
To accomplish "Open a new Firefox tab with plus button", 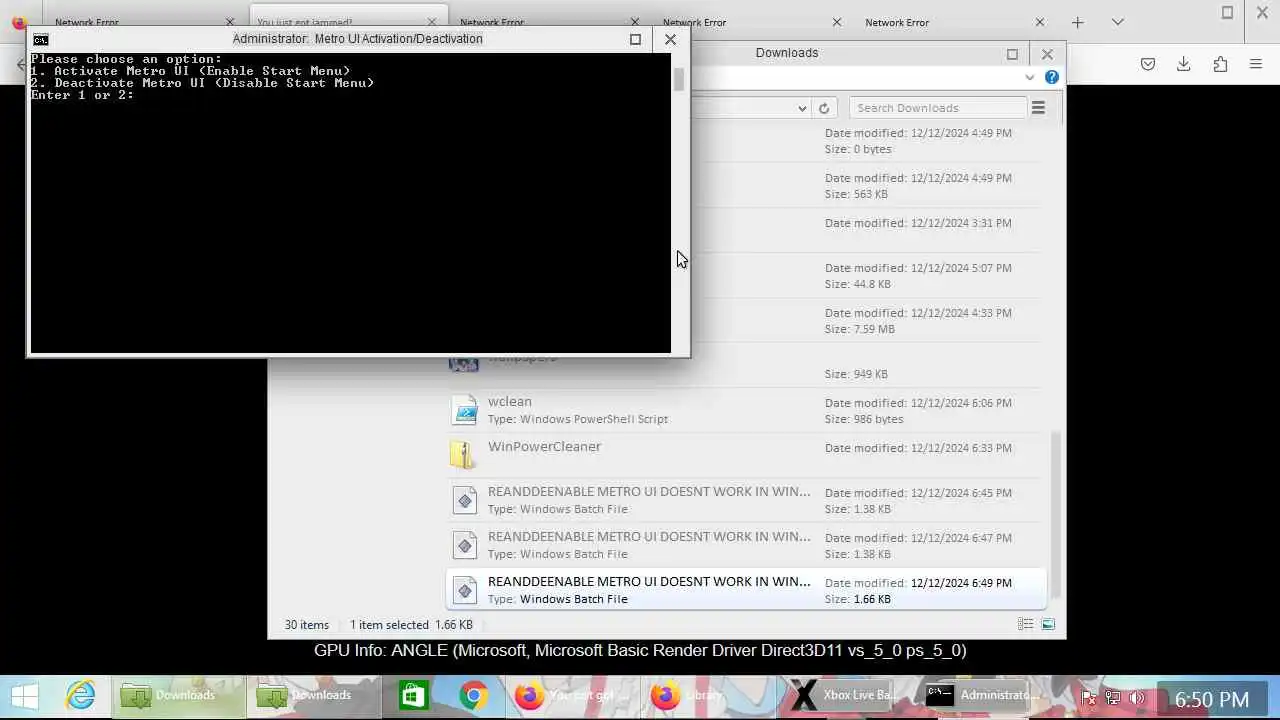I will (x=1077, y=22).
